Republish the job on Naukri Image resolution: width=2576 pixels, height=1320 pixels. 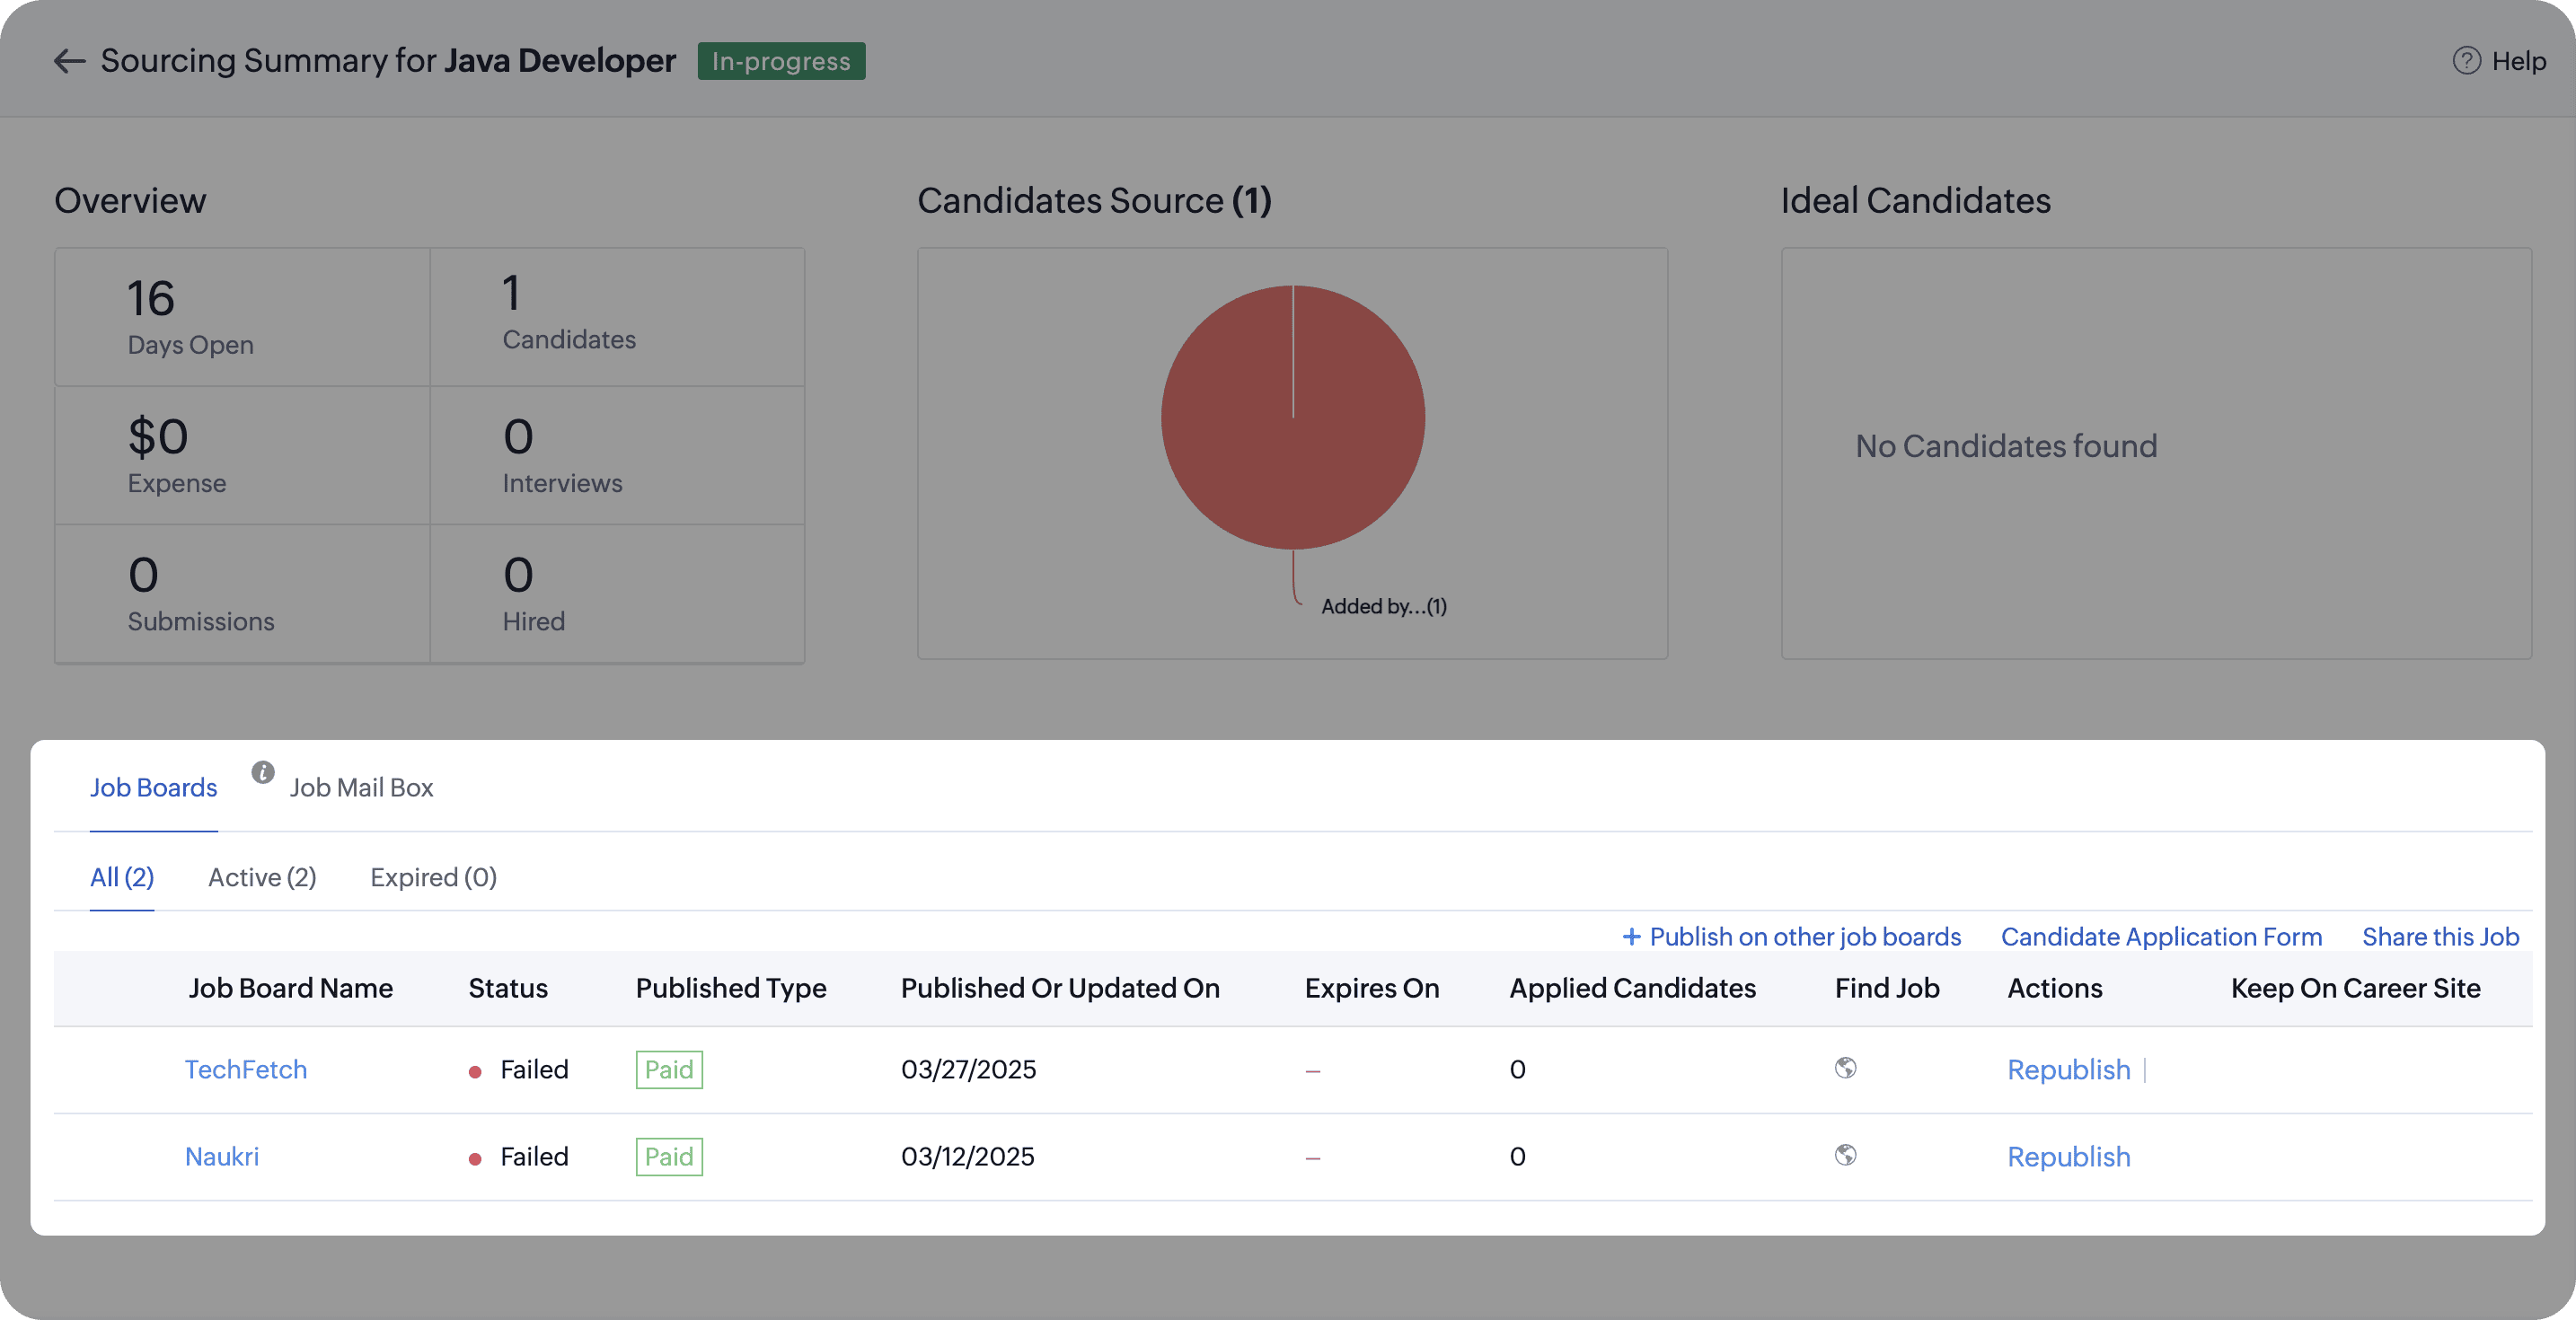coord(2068,1156)
